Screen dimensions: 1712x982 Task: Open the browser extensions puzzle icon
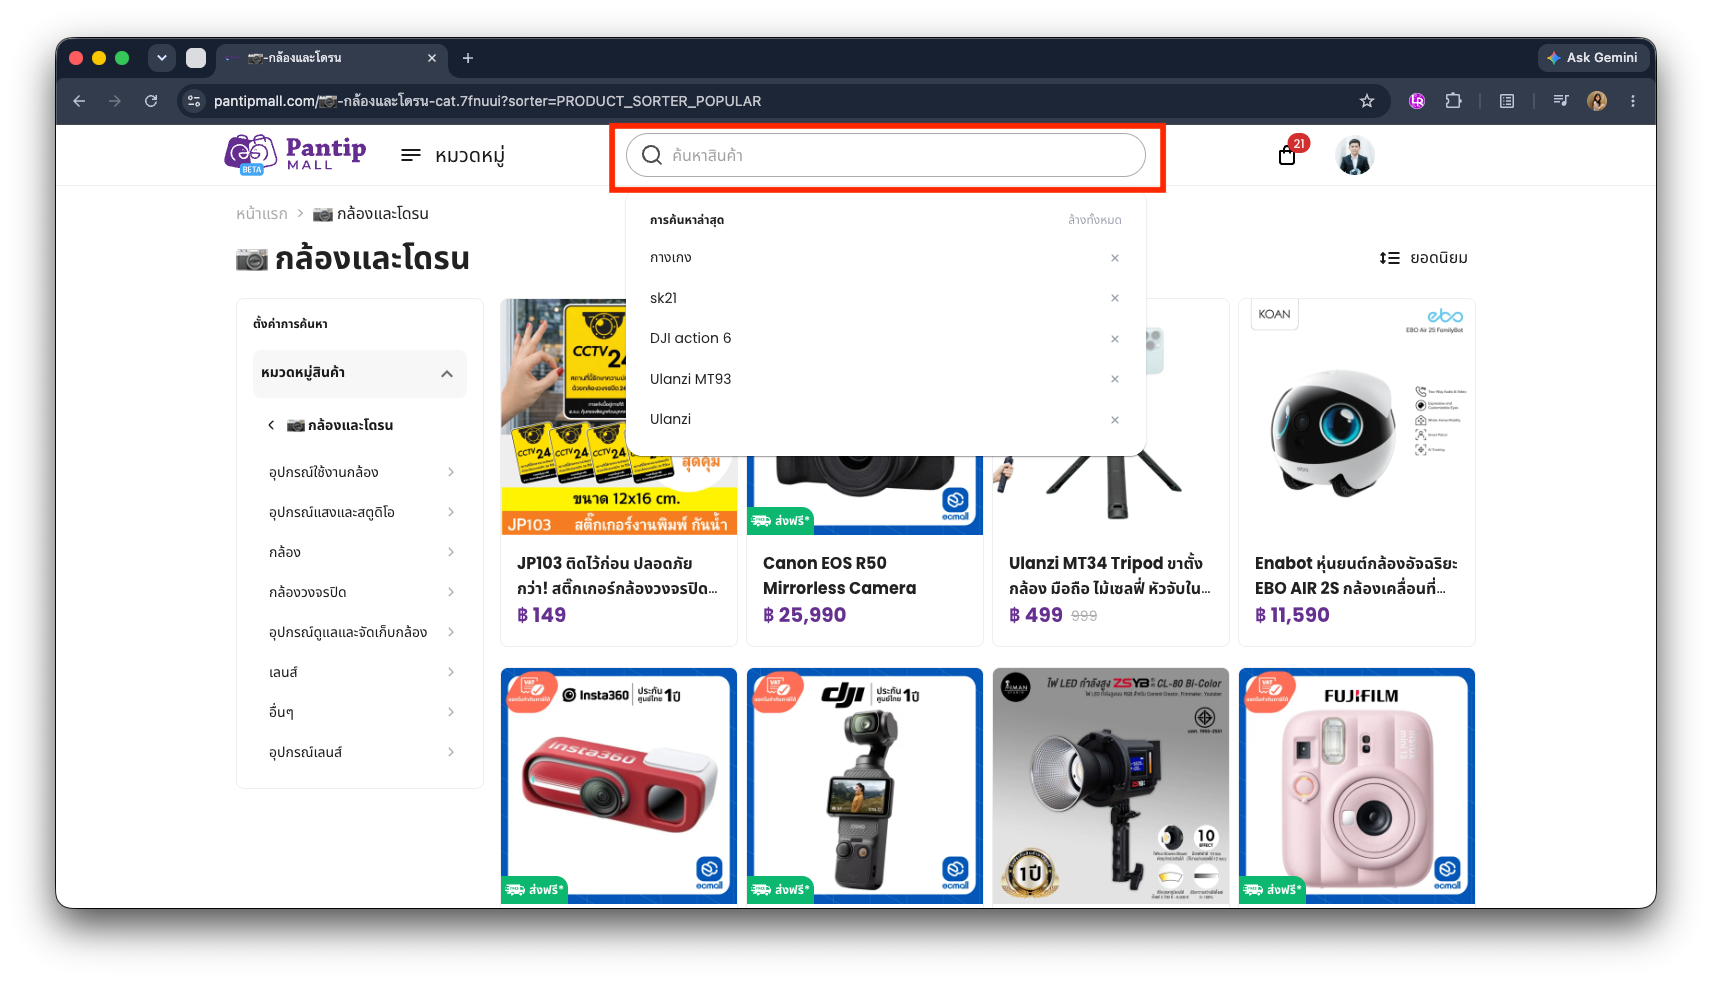point(1453,101)
